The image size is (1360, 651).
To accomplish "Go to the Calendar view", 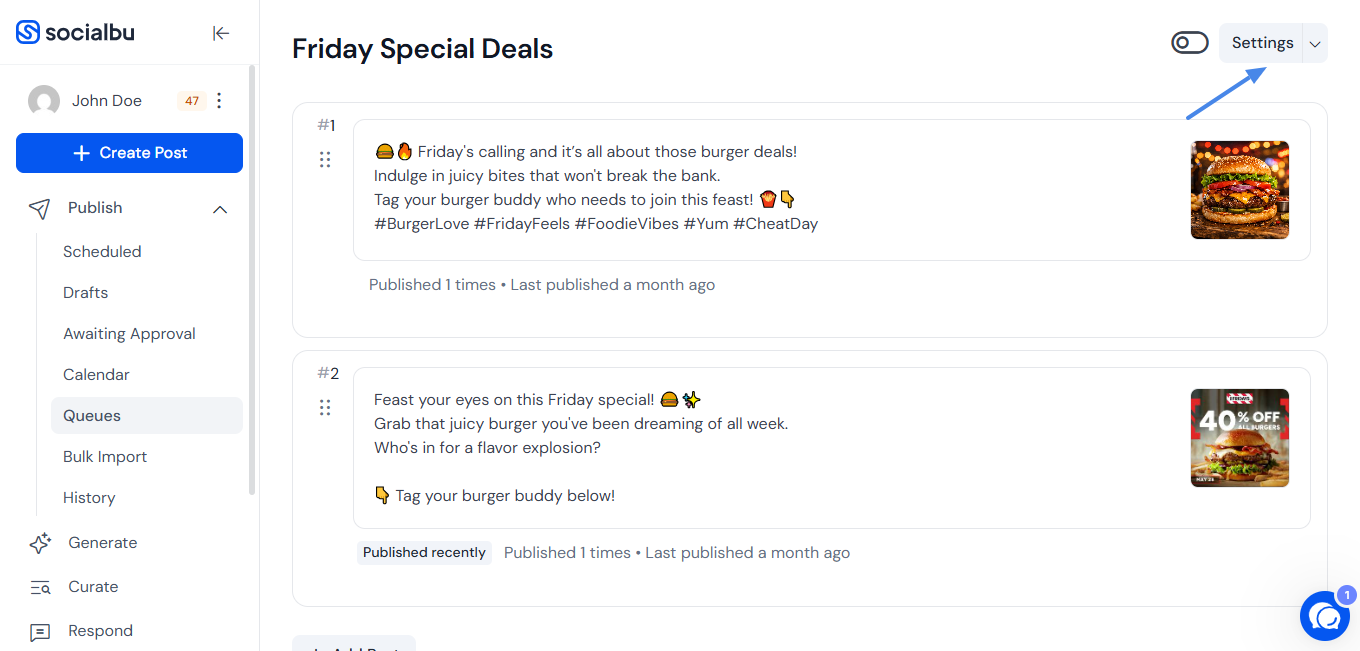I will coord(96,375).
